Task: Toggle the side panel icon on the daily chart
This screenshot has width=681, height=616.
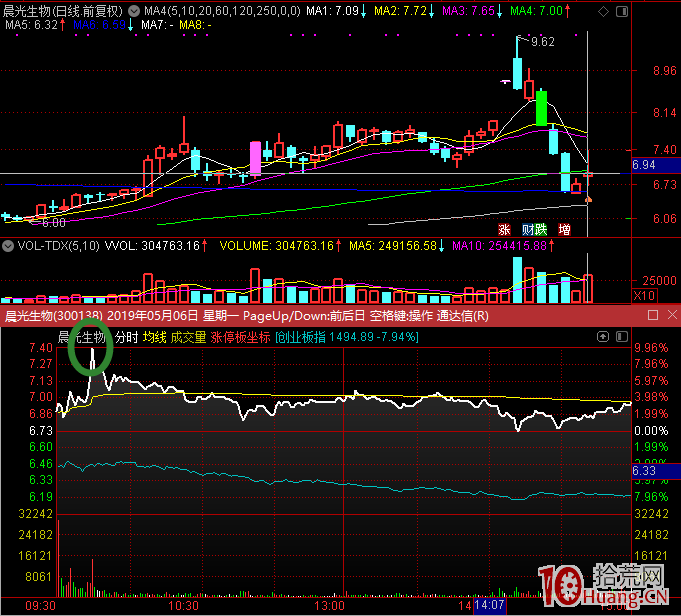Action: [622, 12]
